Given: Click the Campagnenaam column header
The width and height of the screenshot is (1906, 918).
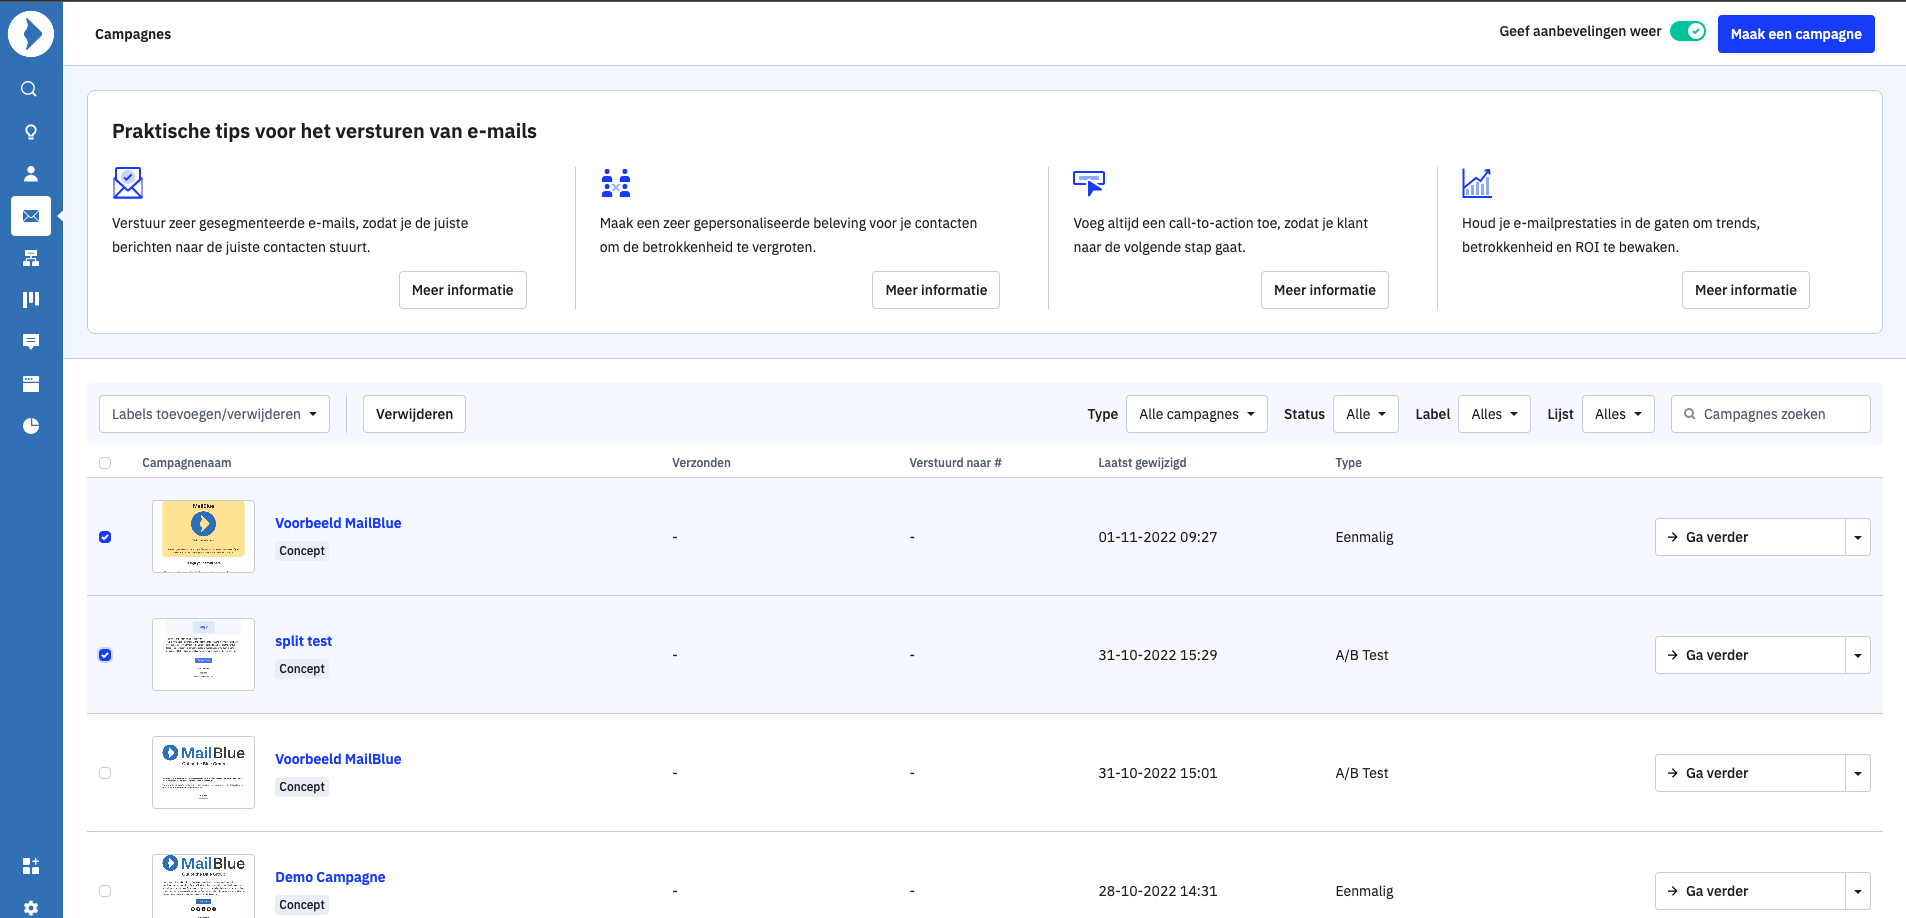Looking at the screenshot, I should [187, 463].
